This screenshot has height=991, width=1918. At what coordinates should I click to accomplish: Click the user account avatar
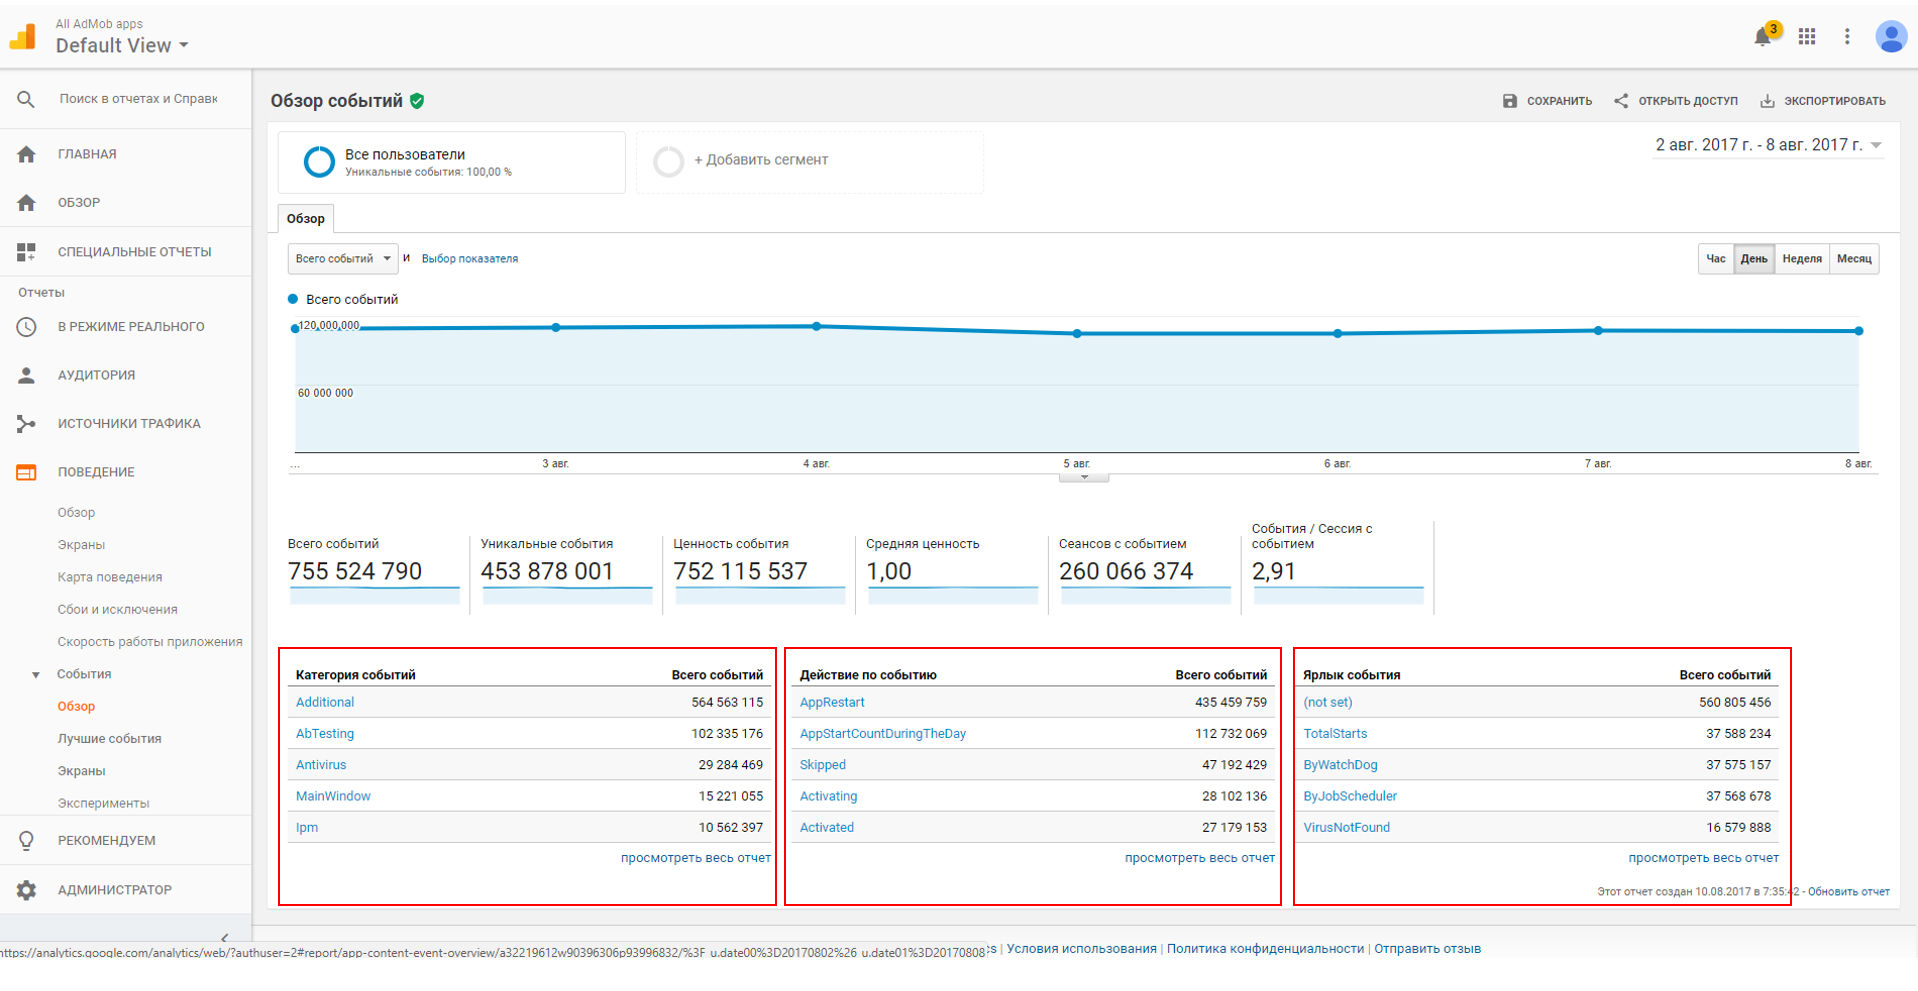pyautogui.click(x=1890, y=36)
